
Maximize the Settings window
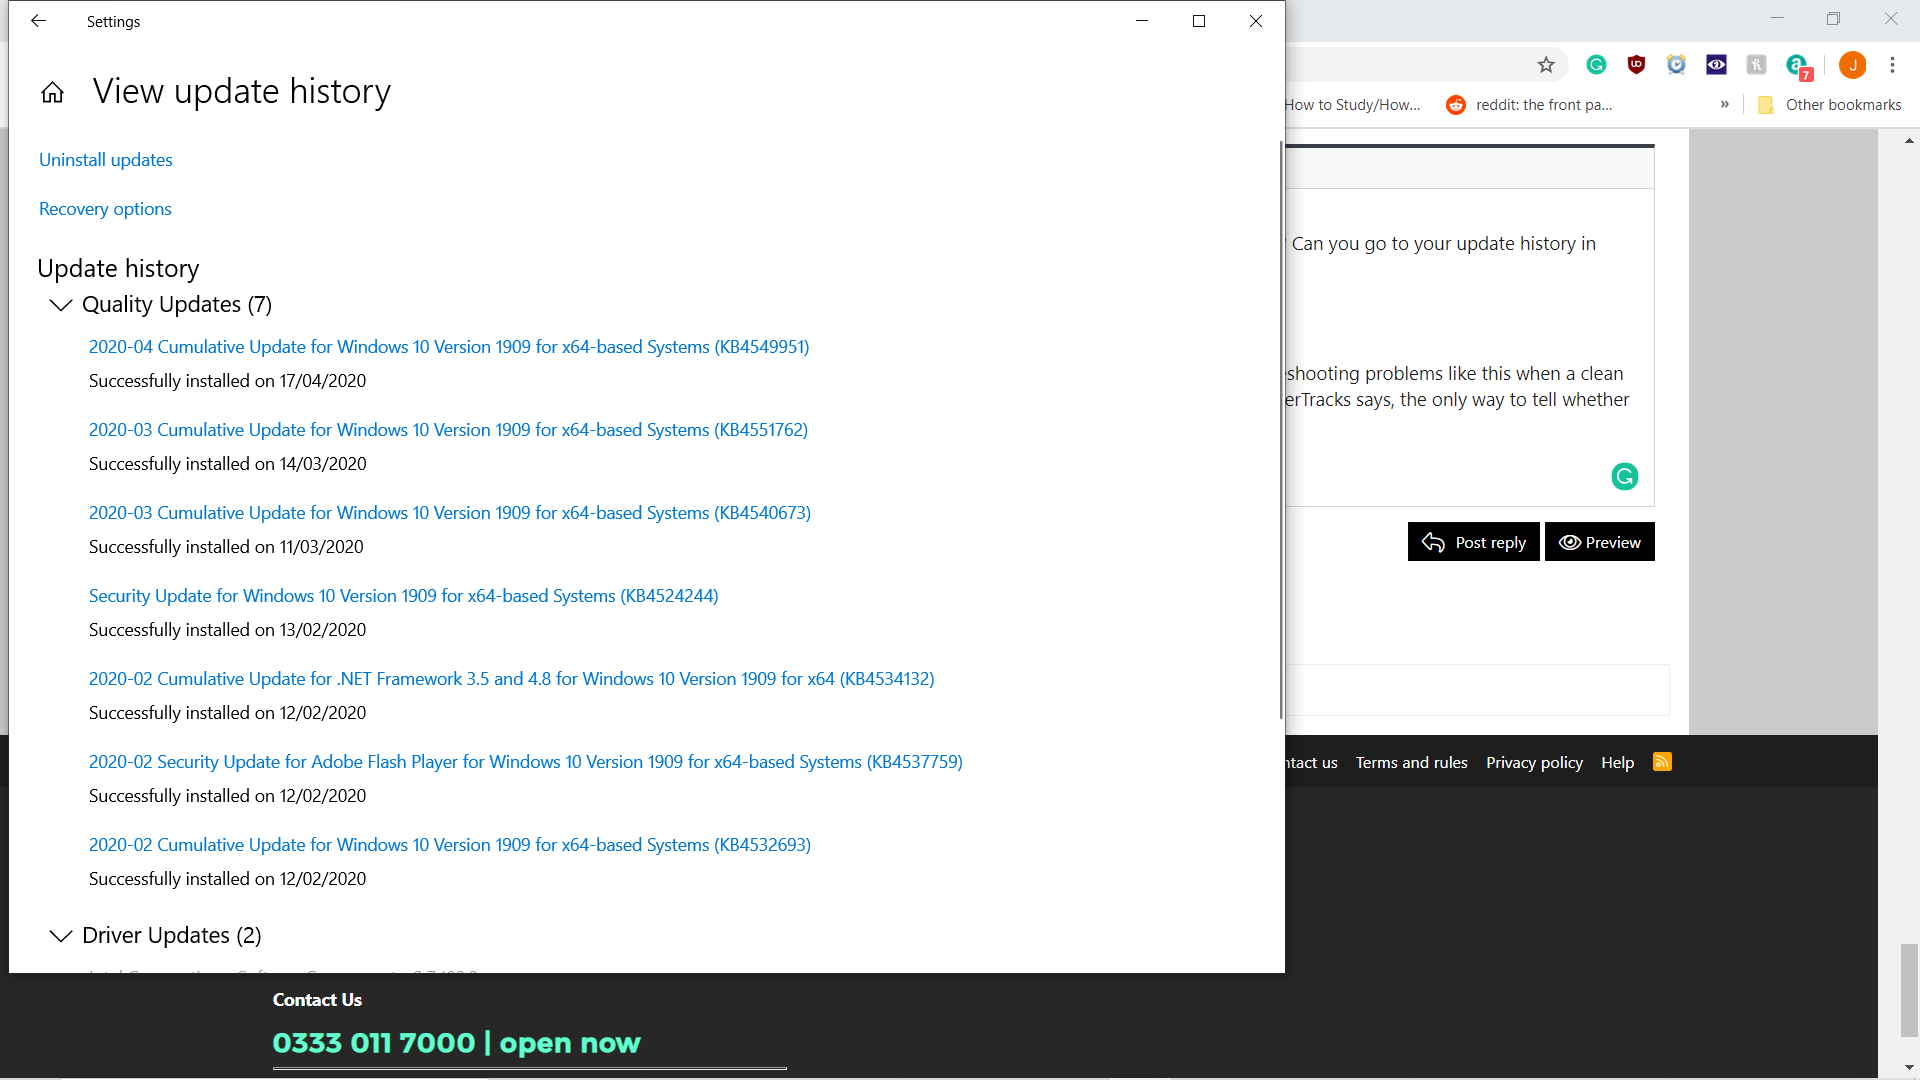tap(1199, 21)
